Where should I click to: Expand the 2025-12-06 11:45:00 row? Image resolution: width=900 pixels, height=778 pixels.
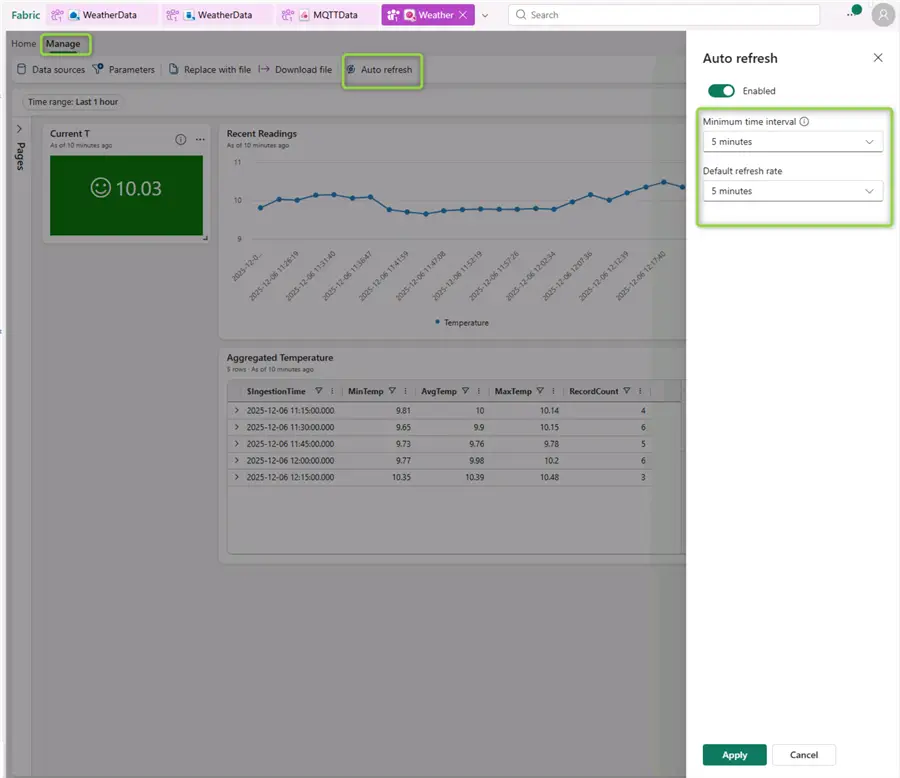point(236,444)
